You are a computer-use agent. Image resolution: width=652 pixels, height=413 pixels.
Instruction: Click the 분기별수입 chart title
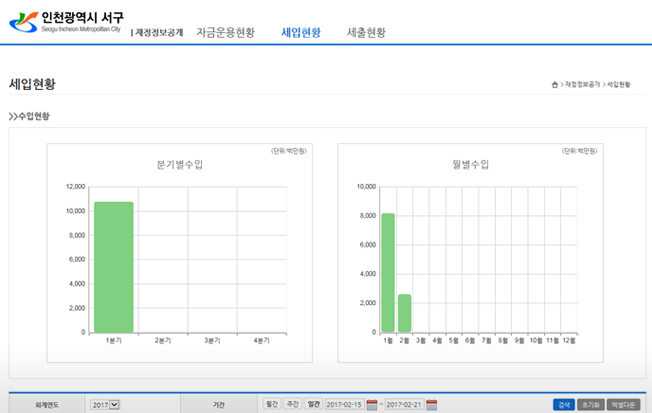point(180,165)
